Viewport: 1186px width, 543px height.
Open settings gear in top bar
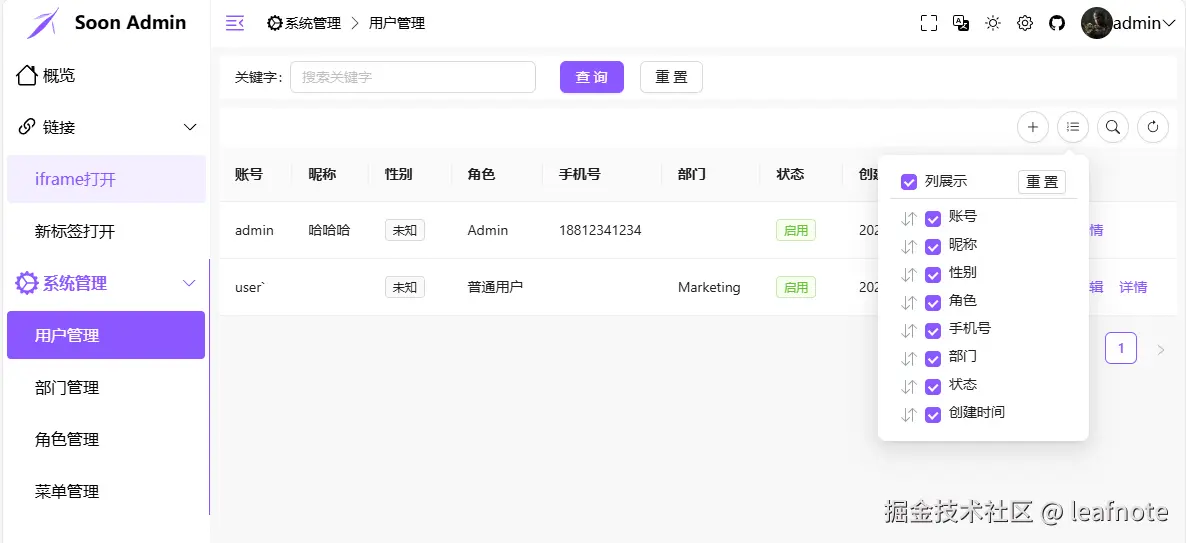pos(1025,23)
